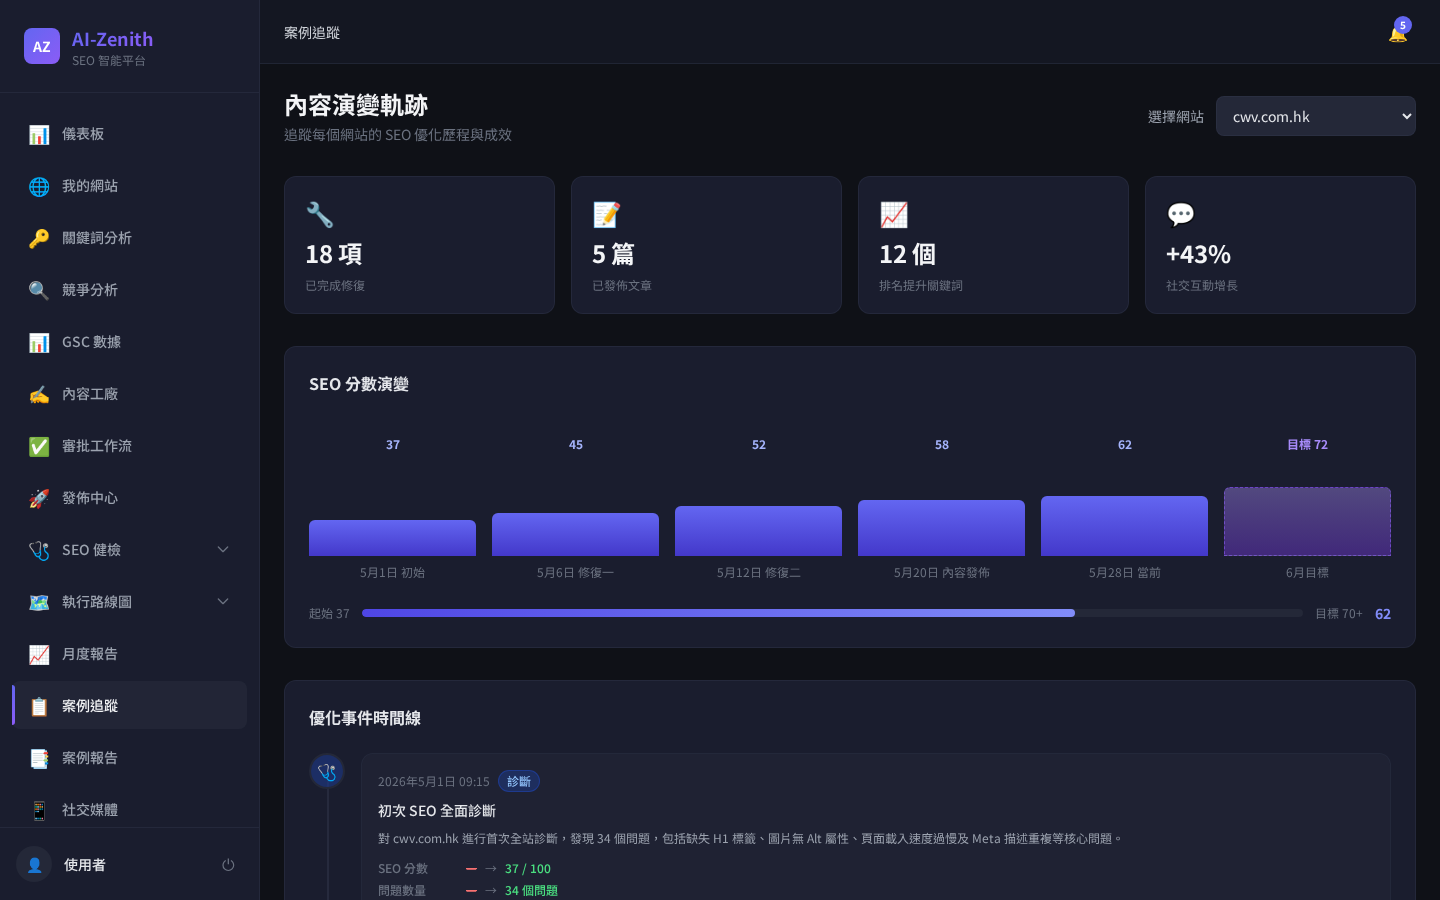Click the 2026年5月1日 09:15 timestamp

click(434, 782)
